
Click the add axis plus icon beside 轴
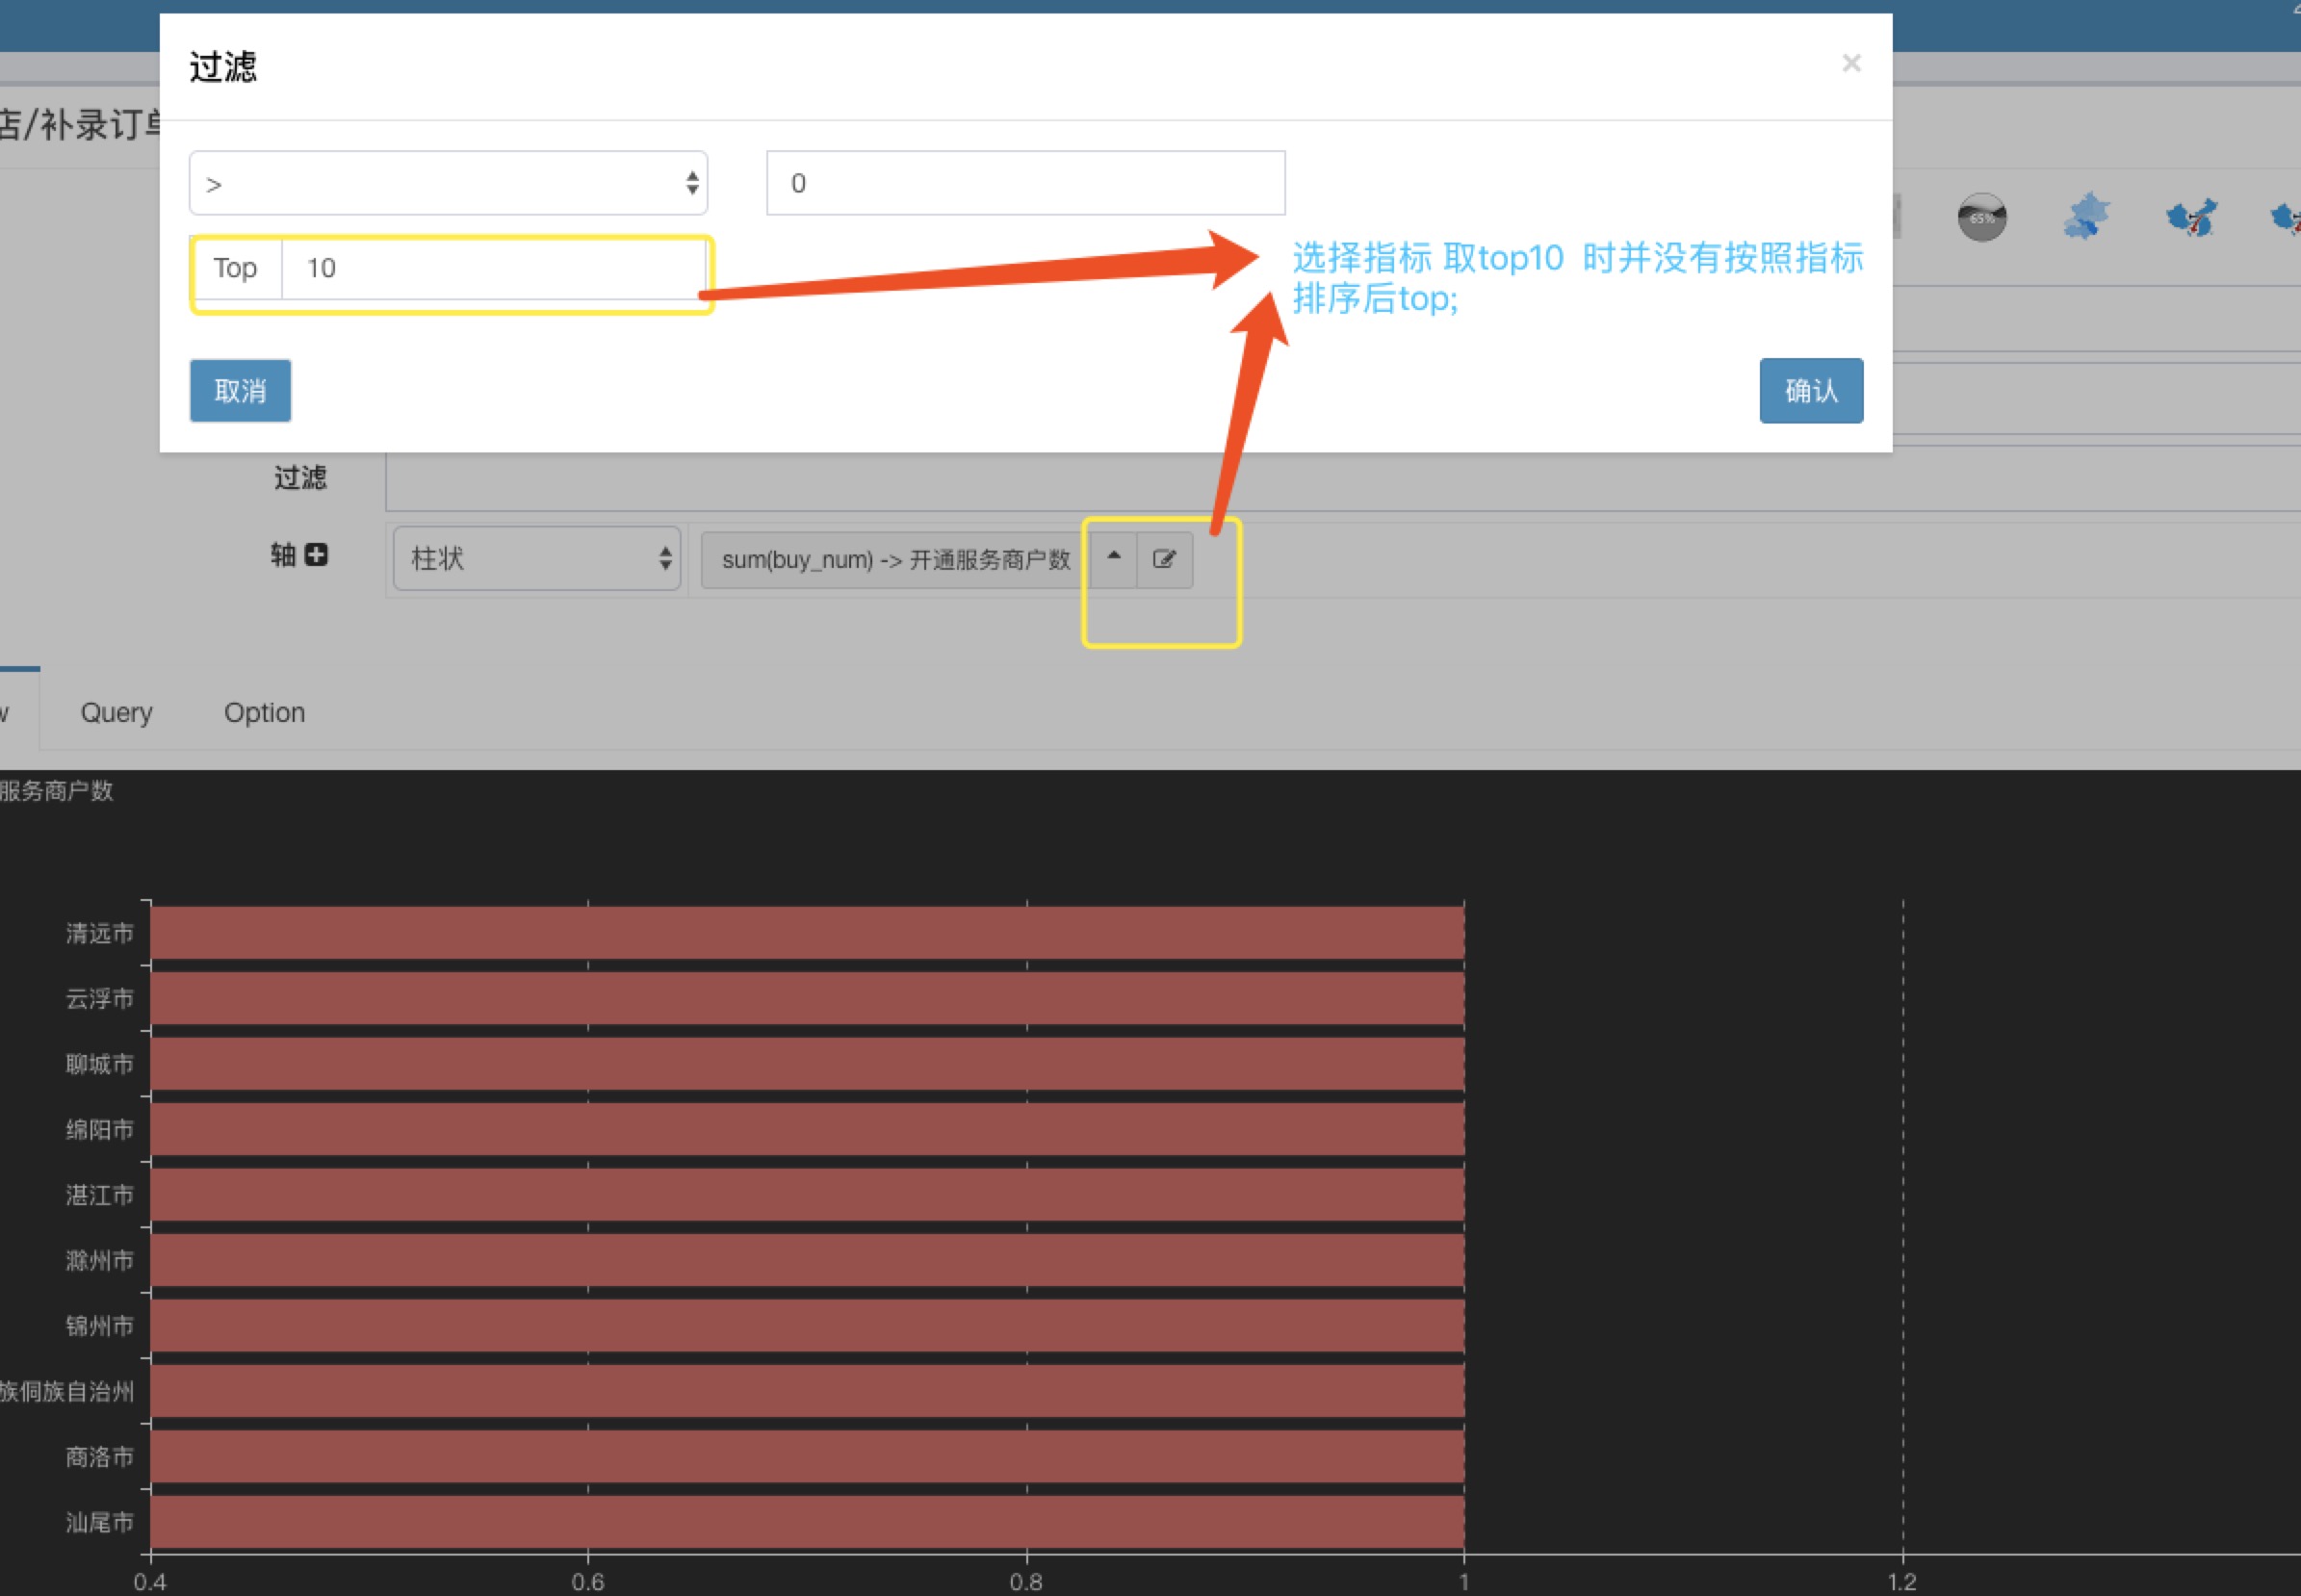(x=314, y=556)
